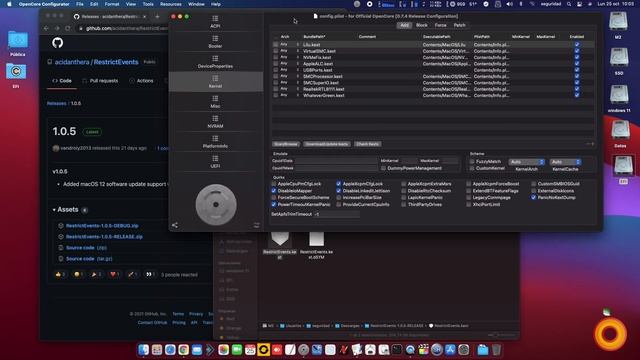Open Final Cut Pro from the Dock
This screenshot has height=360, width=640.
[x=424, y=350]
